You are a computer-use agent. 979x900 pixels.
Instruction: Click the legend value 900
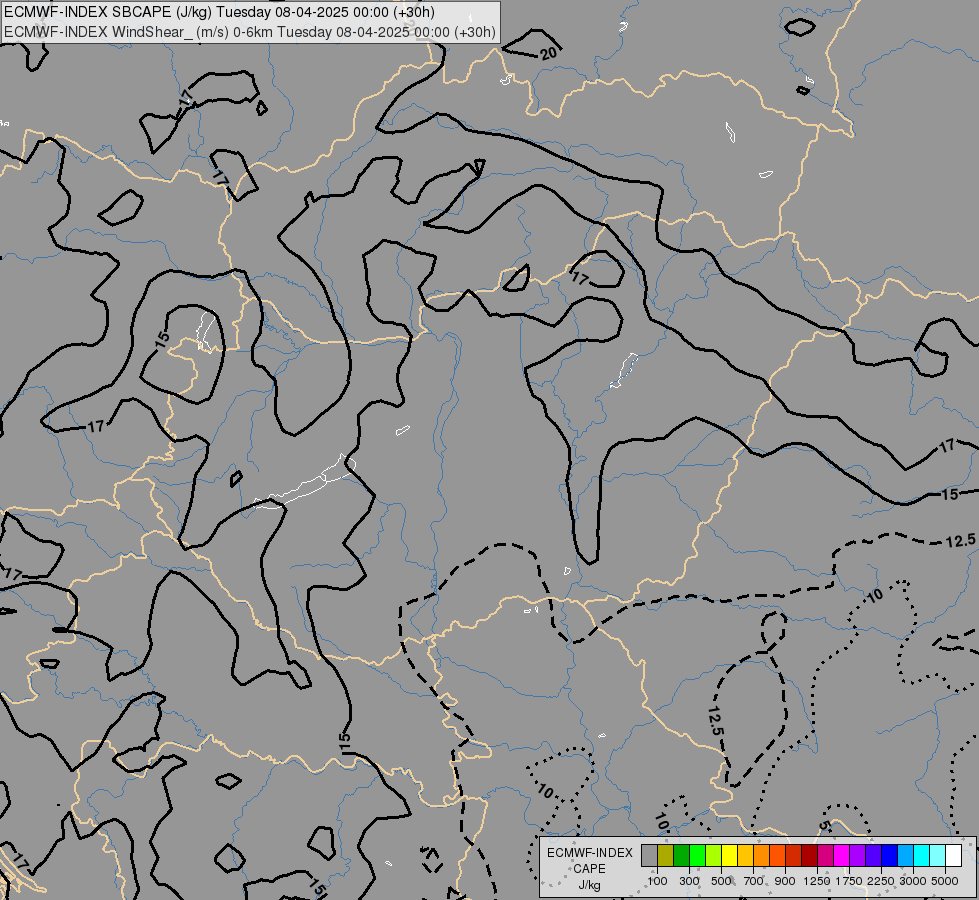[x=785, y=881]
